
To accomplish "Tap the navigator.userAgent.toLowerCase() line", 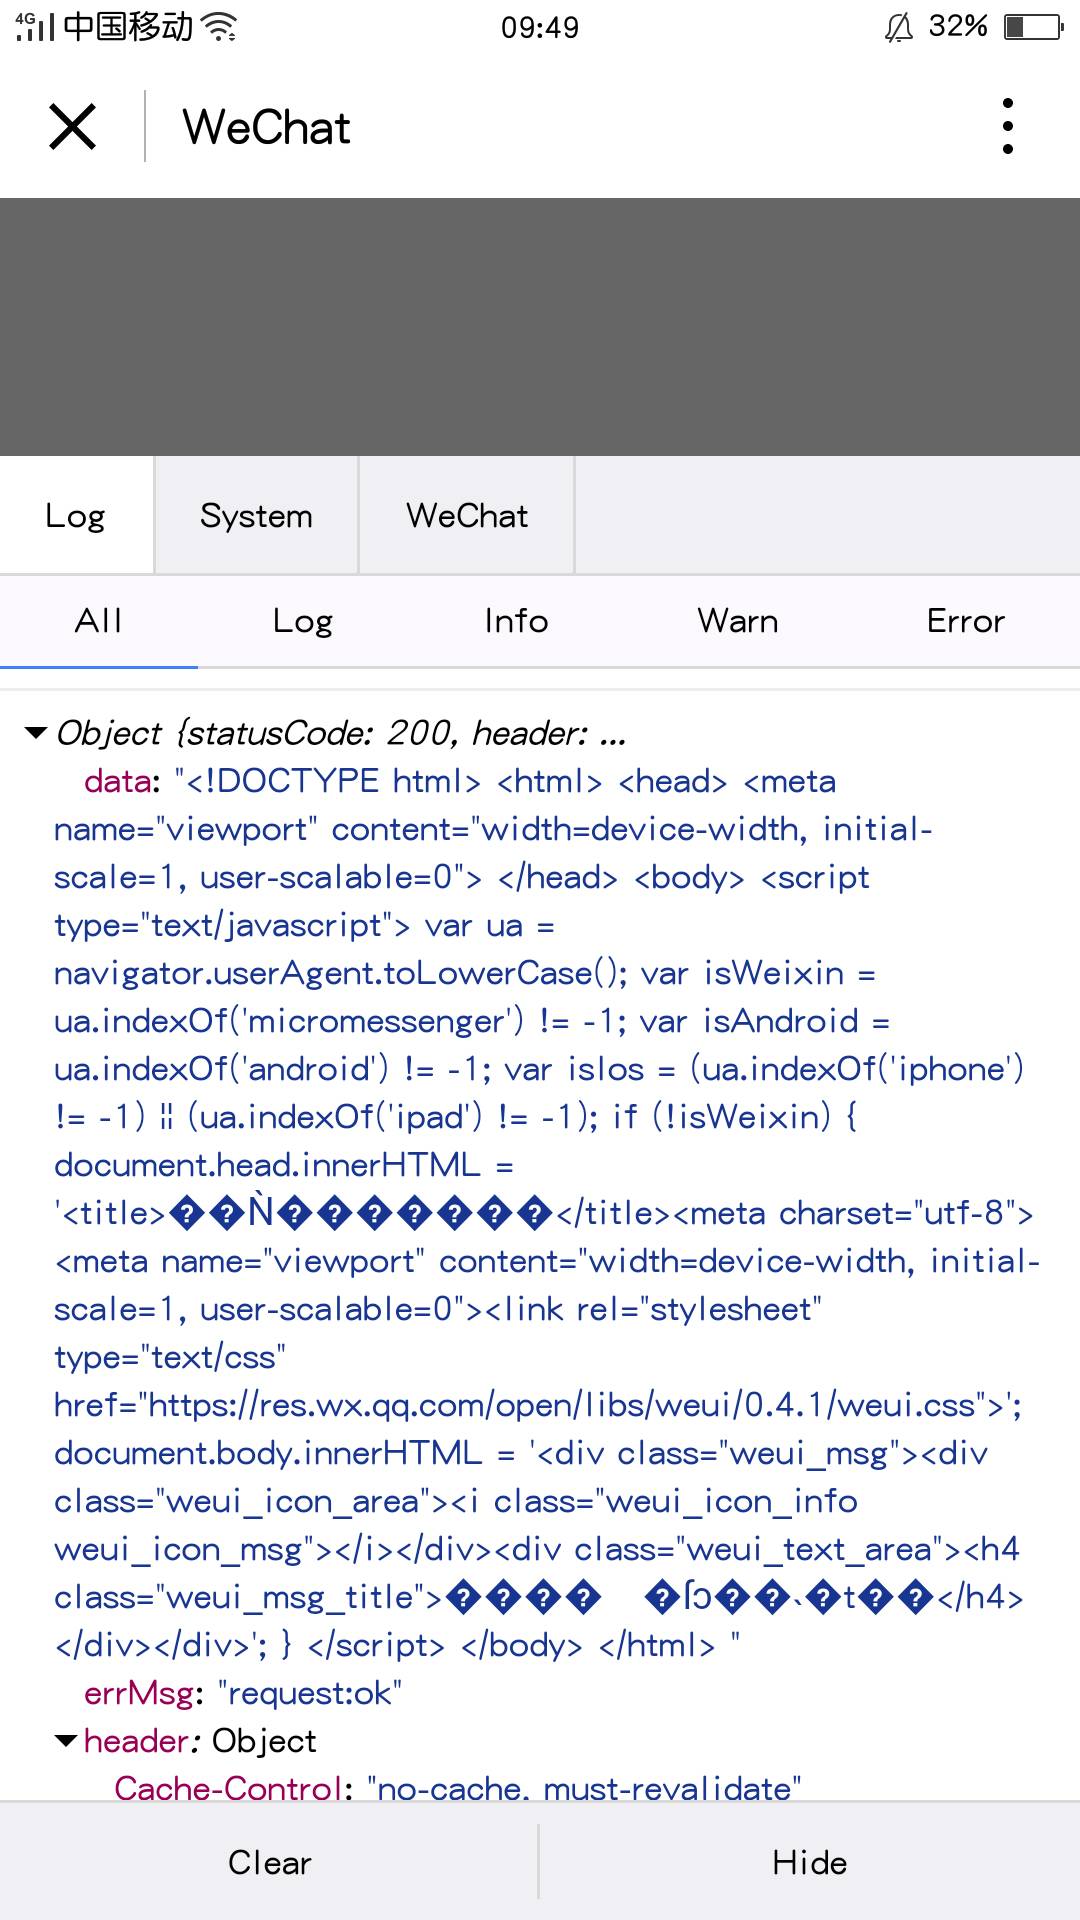I will [465, 973].
